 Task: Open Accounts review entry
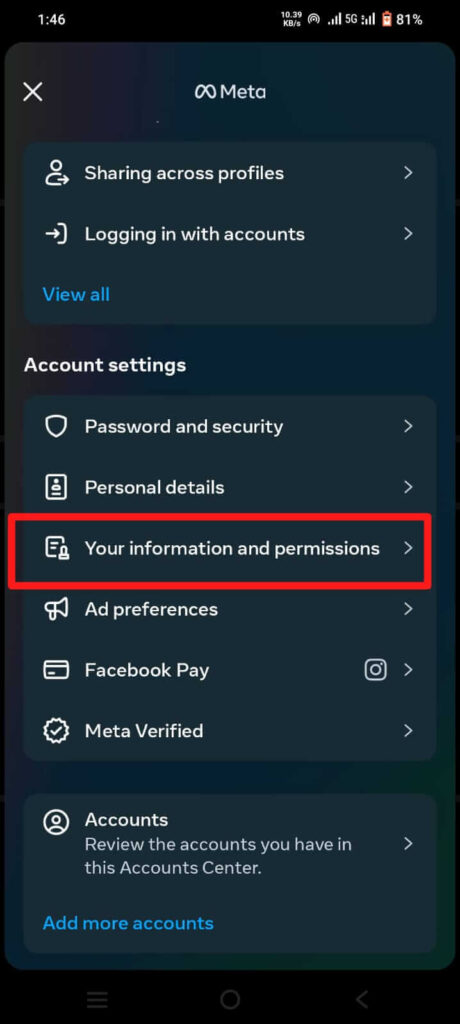[230, 844]
